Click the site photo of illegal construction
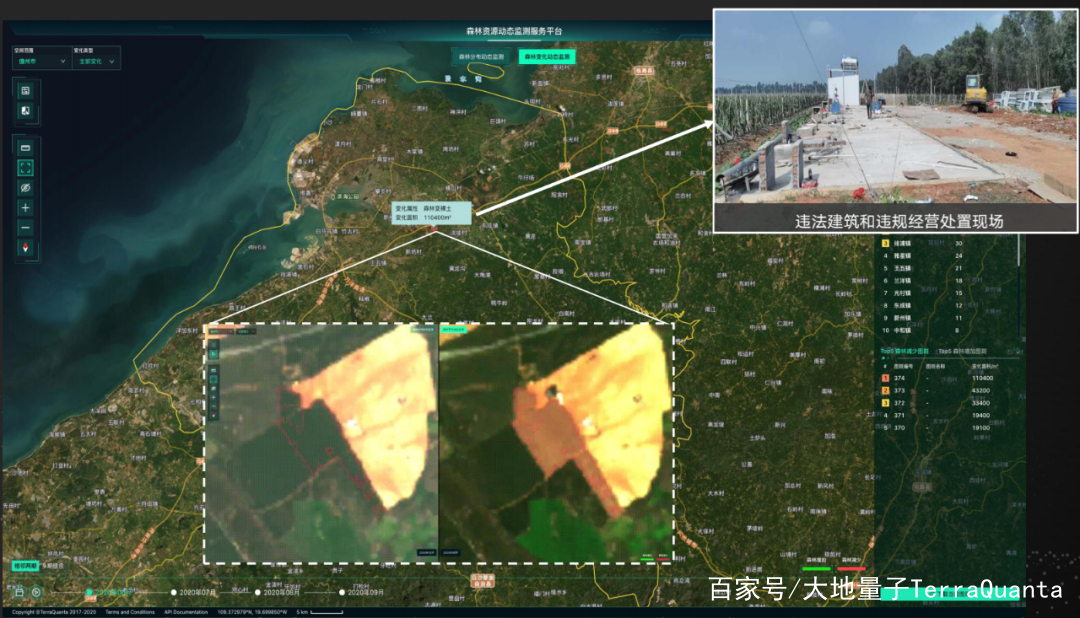 coord(895,121)
